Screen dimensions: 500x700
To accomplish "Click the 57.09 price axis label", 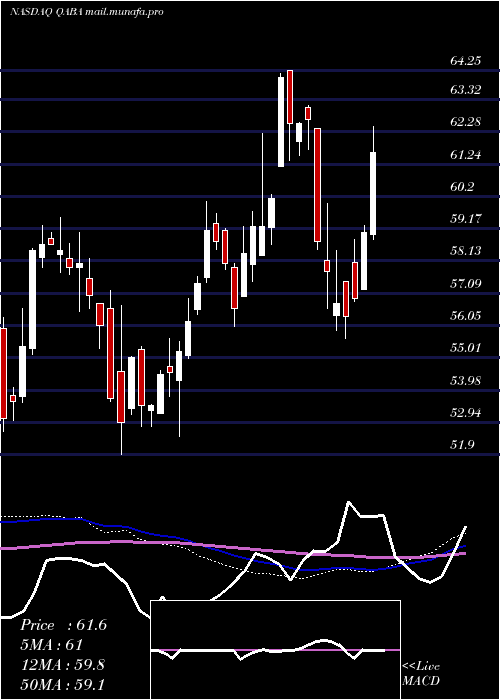I will pos(465,283).
